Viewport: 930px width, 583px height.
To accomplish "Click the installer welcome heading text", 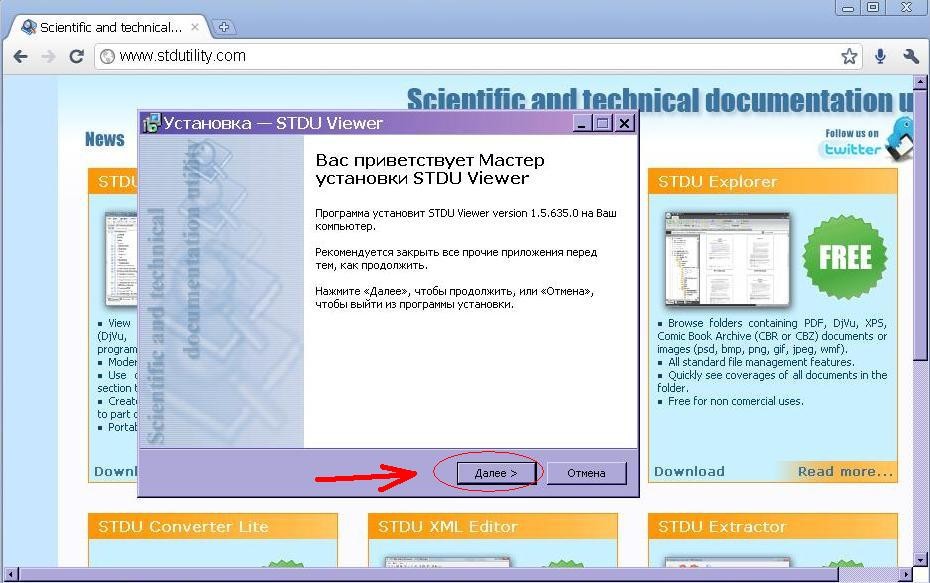I will [430, 169].
